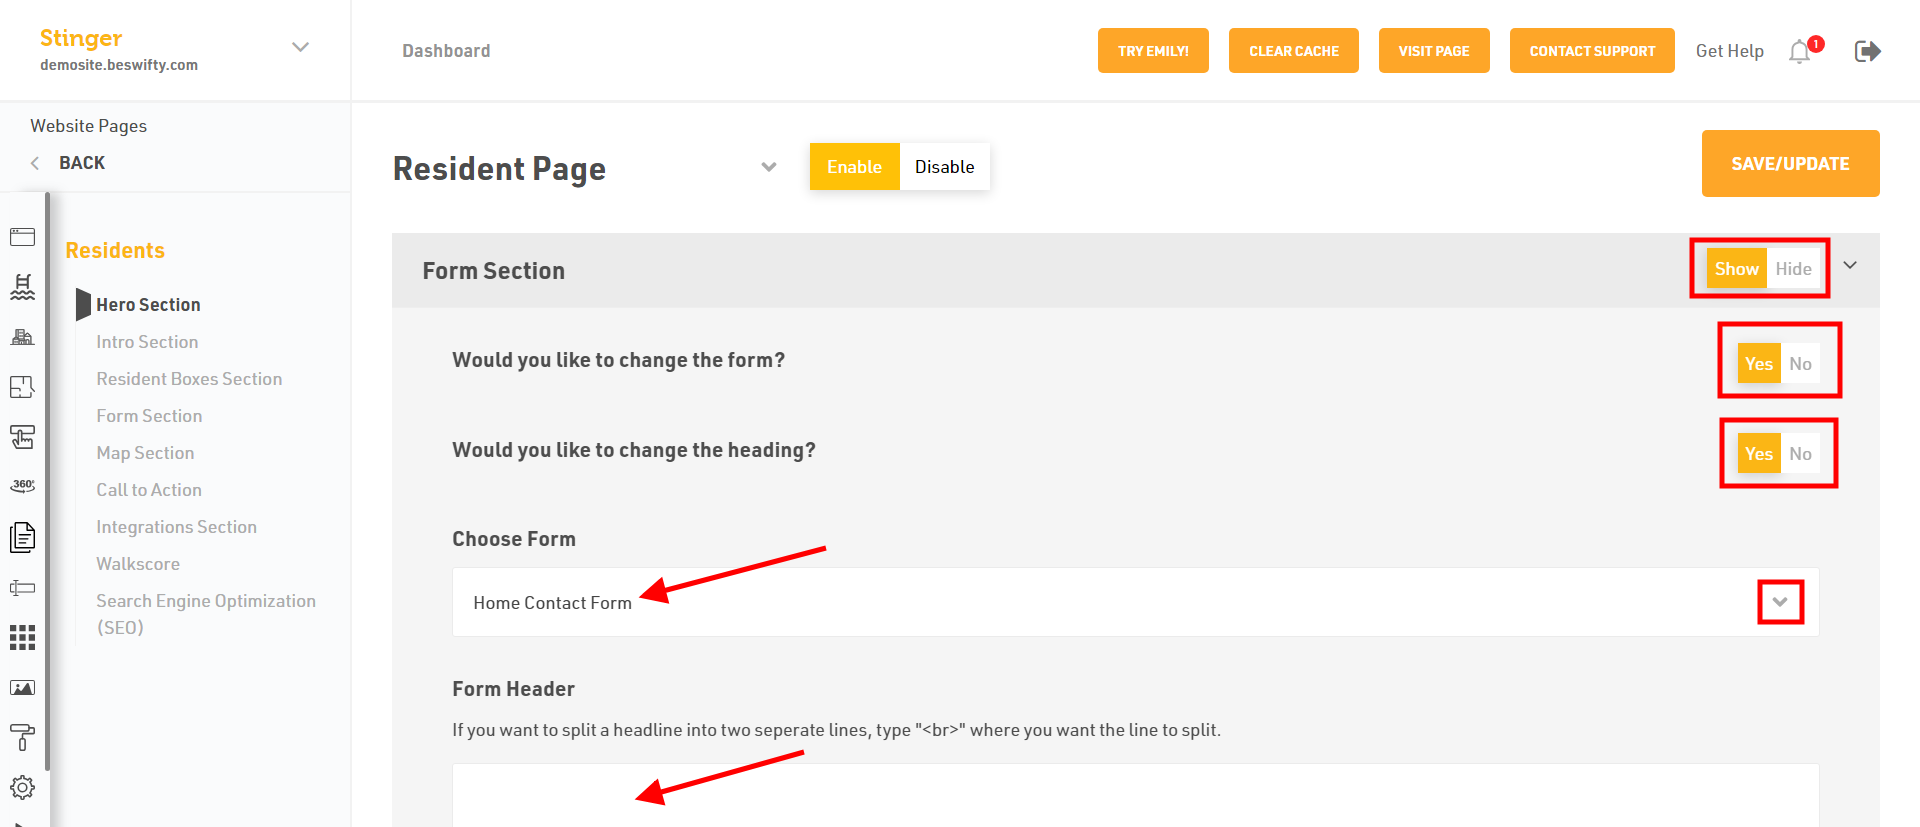Open the Stinger site switcher dropdown
Image resolution: width=1920 pixels, height=827 pixels.
click(x=300, y=47)
